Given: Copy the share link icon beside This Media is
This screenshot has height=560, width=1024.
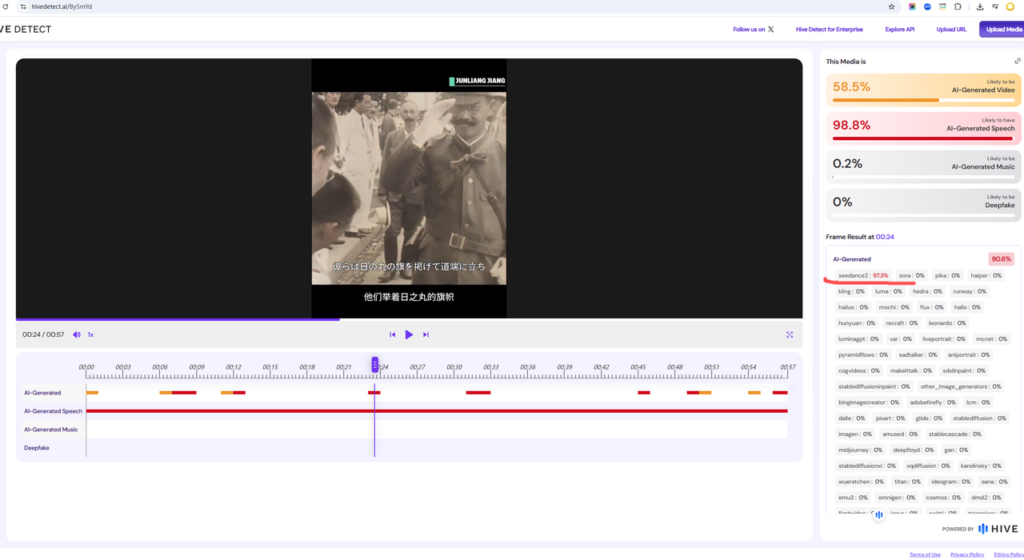Looking at the screenshot, I should click(1017, 61).
